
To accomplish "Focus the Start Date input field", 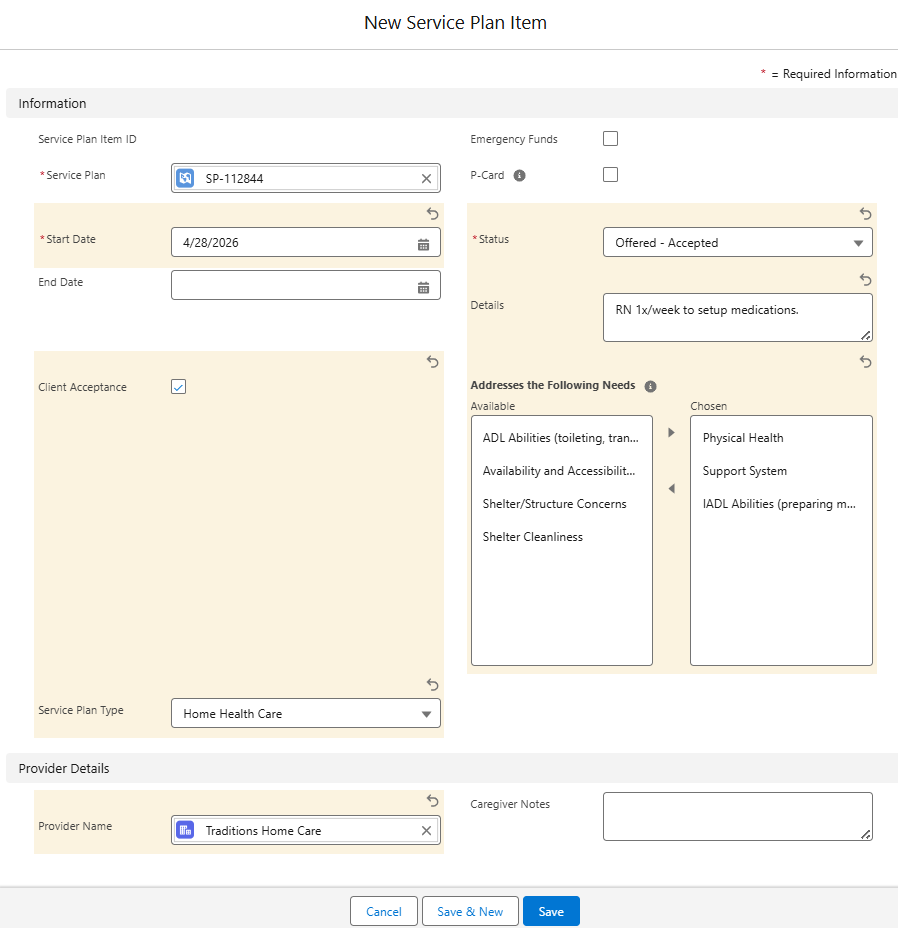I will tap(305, 242).
